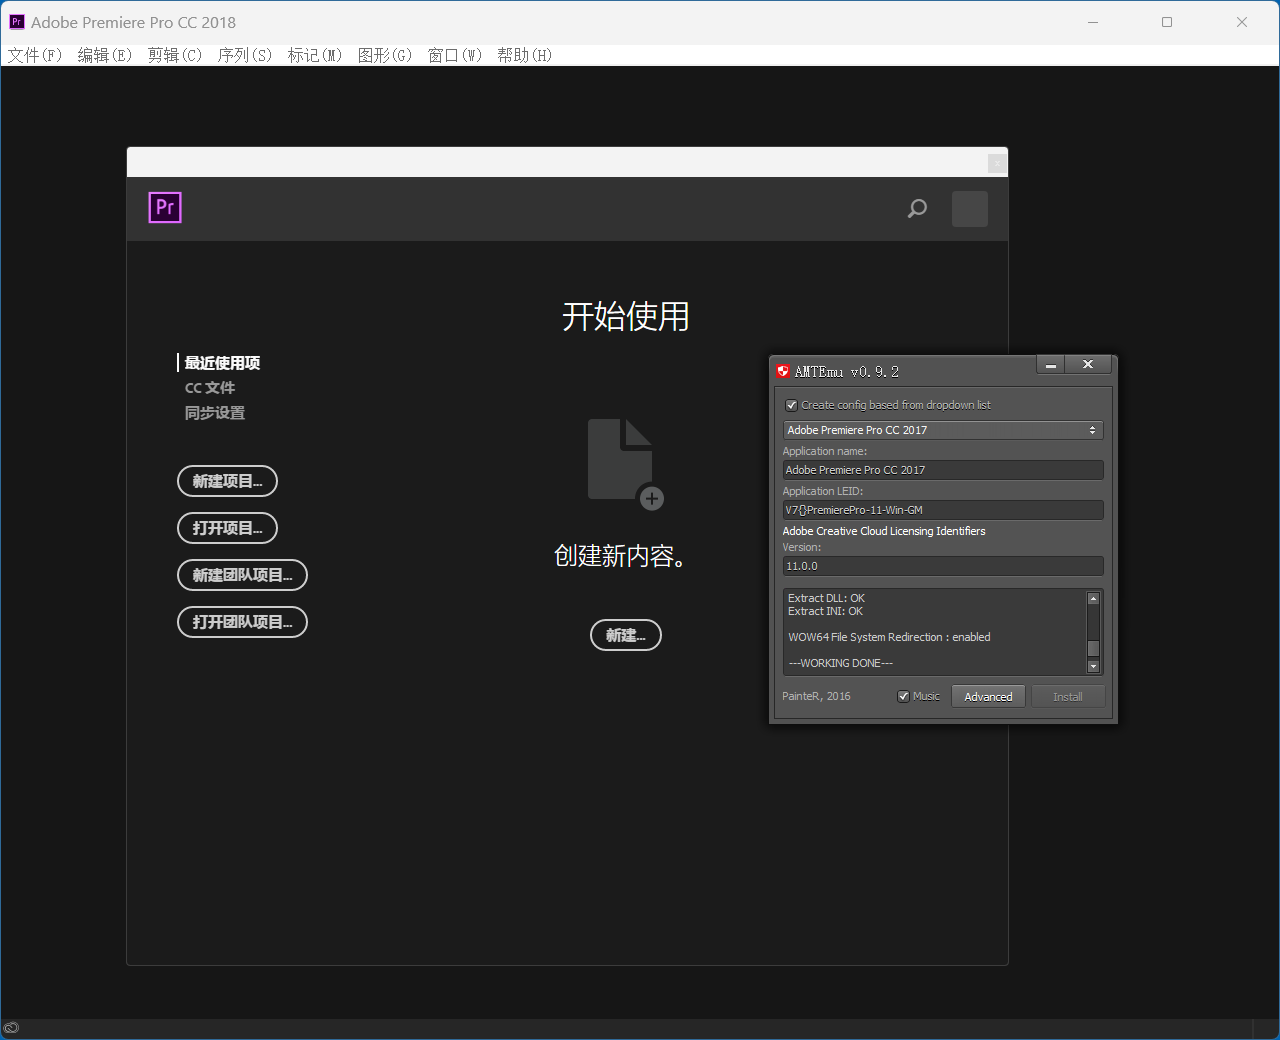Click the 新建... button under 创建新内容
The image size is (1280, 1040).
pyautogui.click(x=626, y=635)
